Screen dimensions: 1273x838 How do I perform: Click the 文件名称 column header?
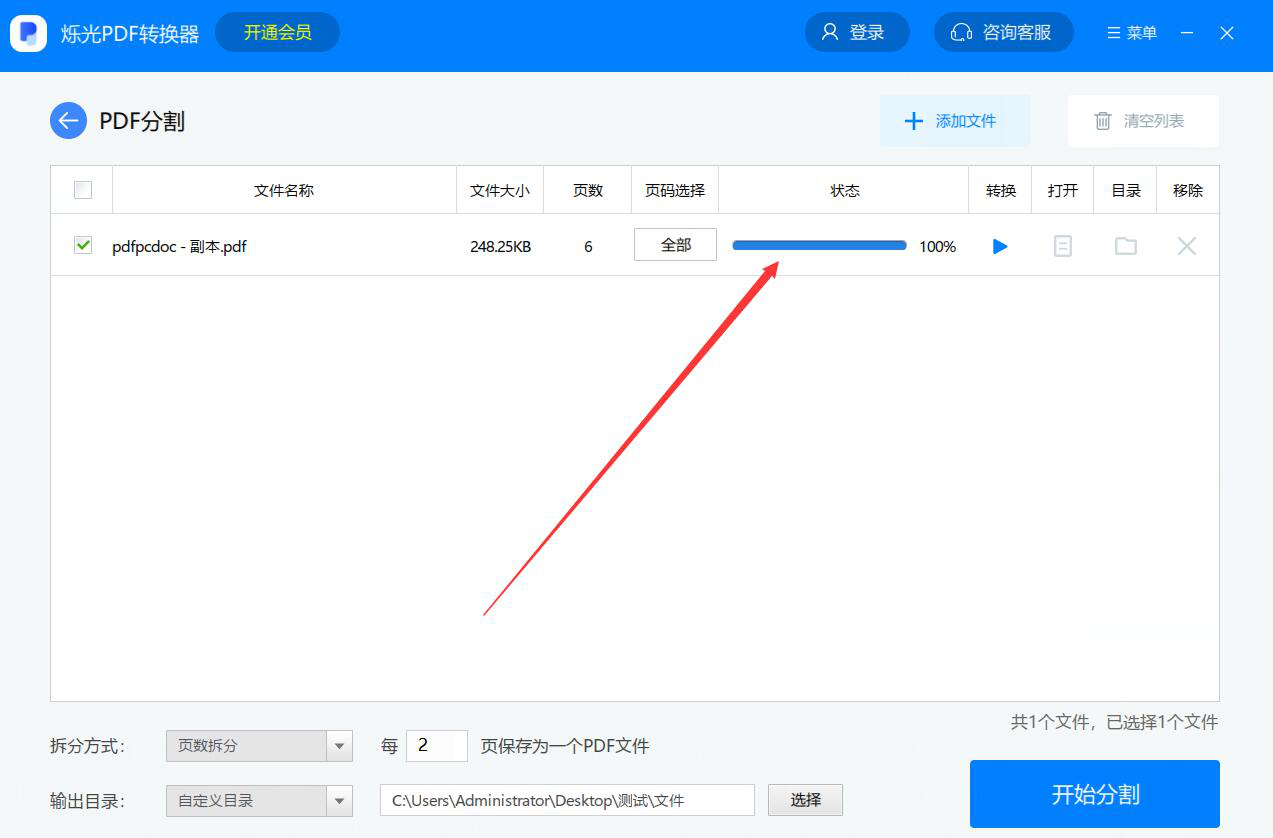(284, 190)
